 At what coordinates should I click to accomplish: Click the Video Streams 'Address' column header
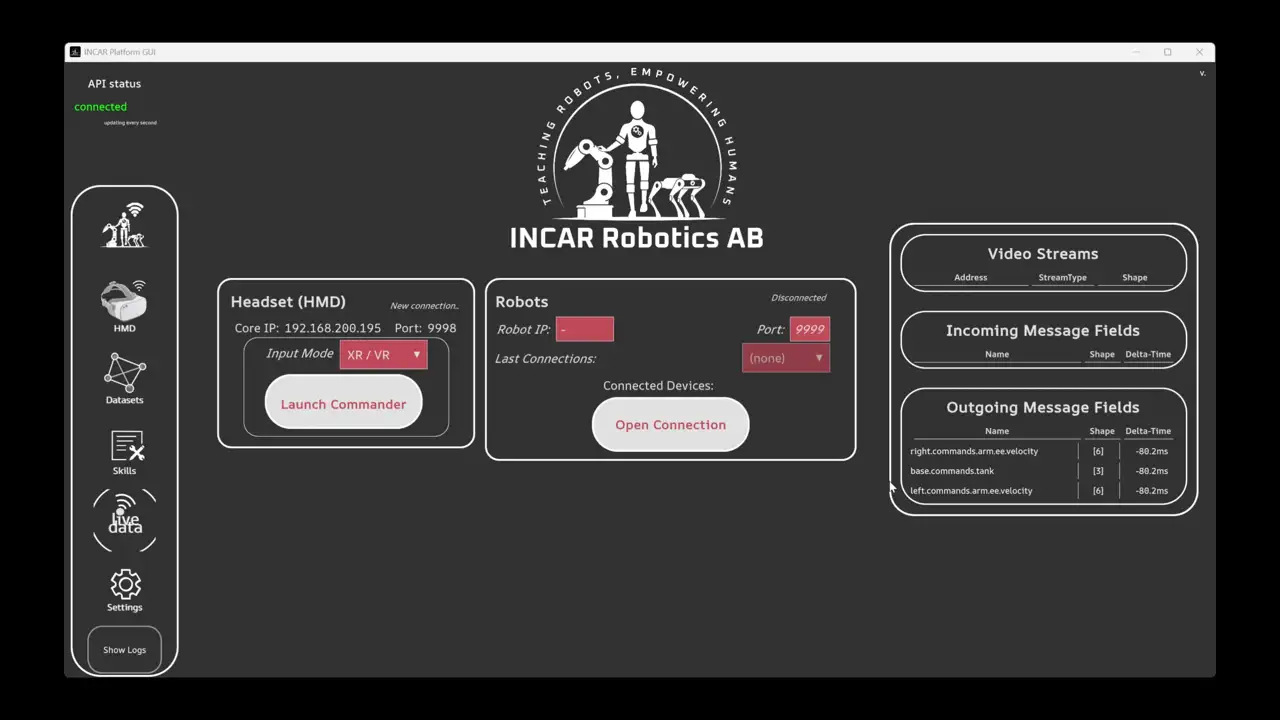point(971,278)
